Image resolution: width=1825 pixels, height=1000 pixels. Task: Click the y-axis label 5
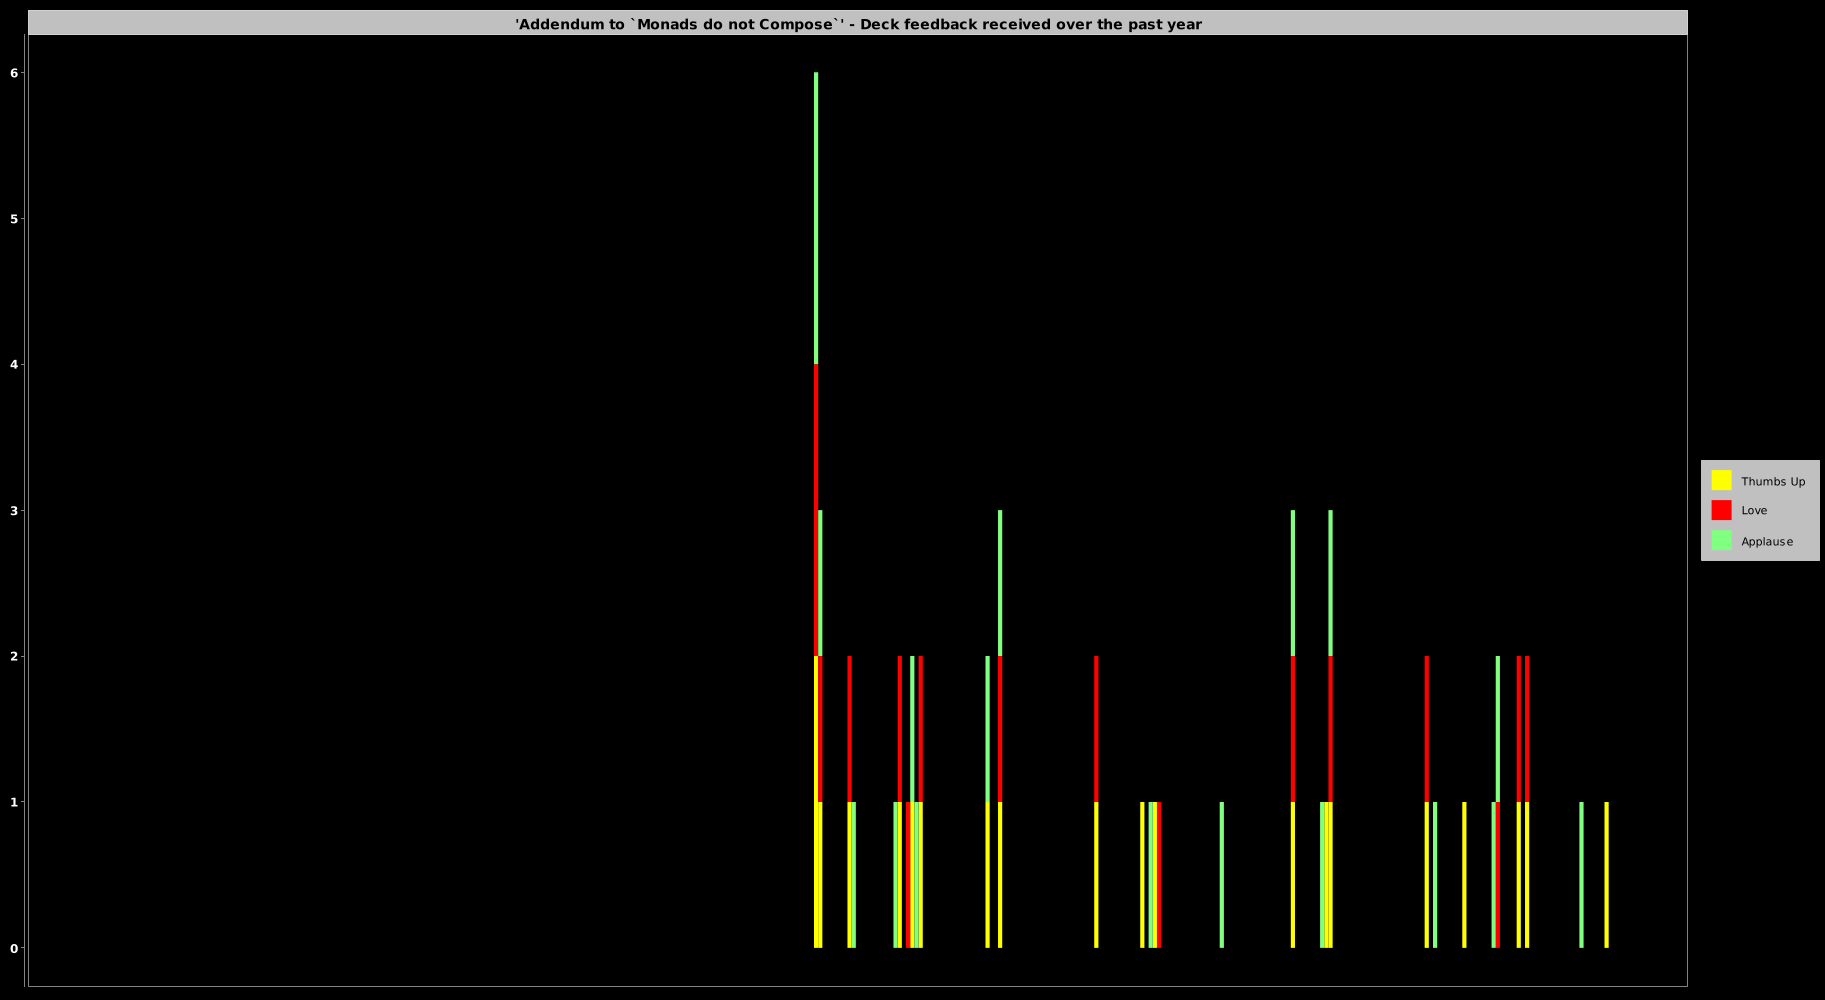[15, 219]
